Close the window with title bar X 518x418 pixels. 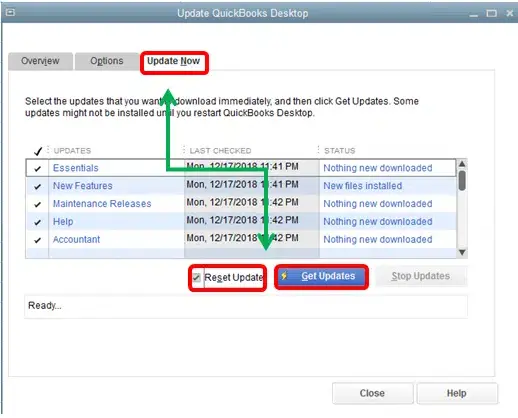(510, 13)
